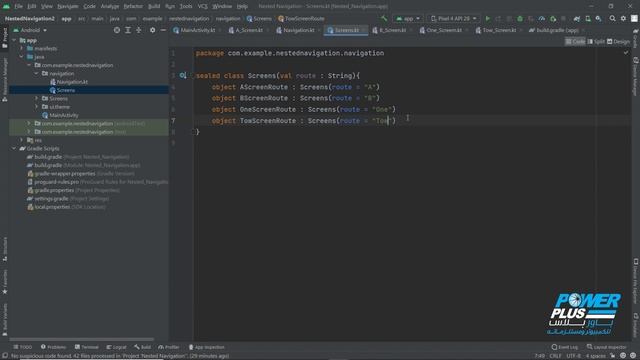
Task: Open the Project tool window stripe button
Action: (x=4, y=38)
